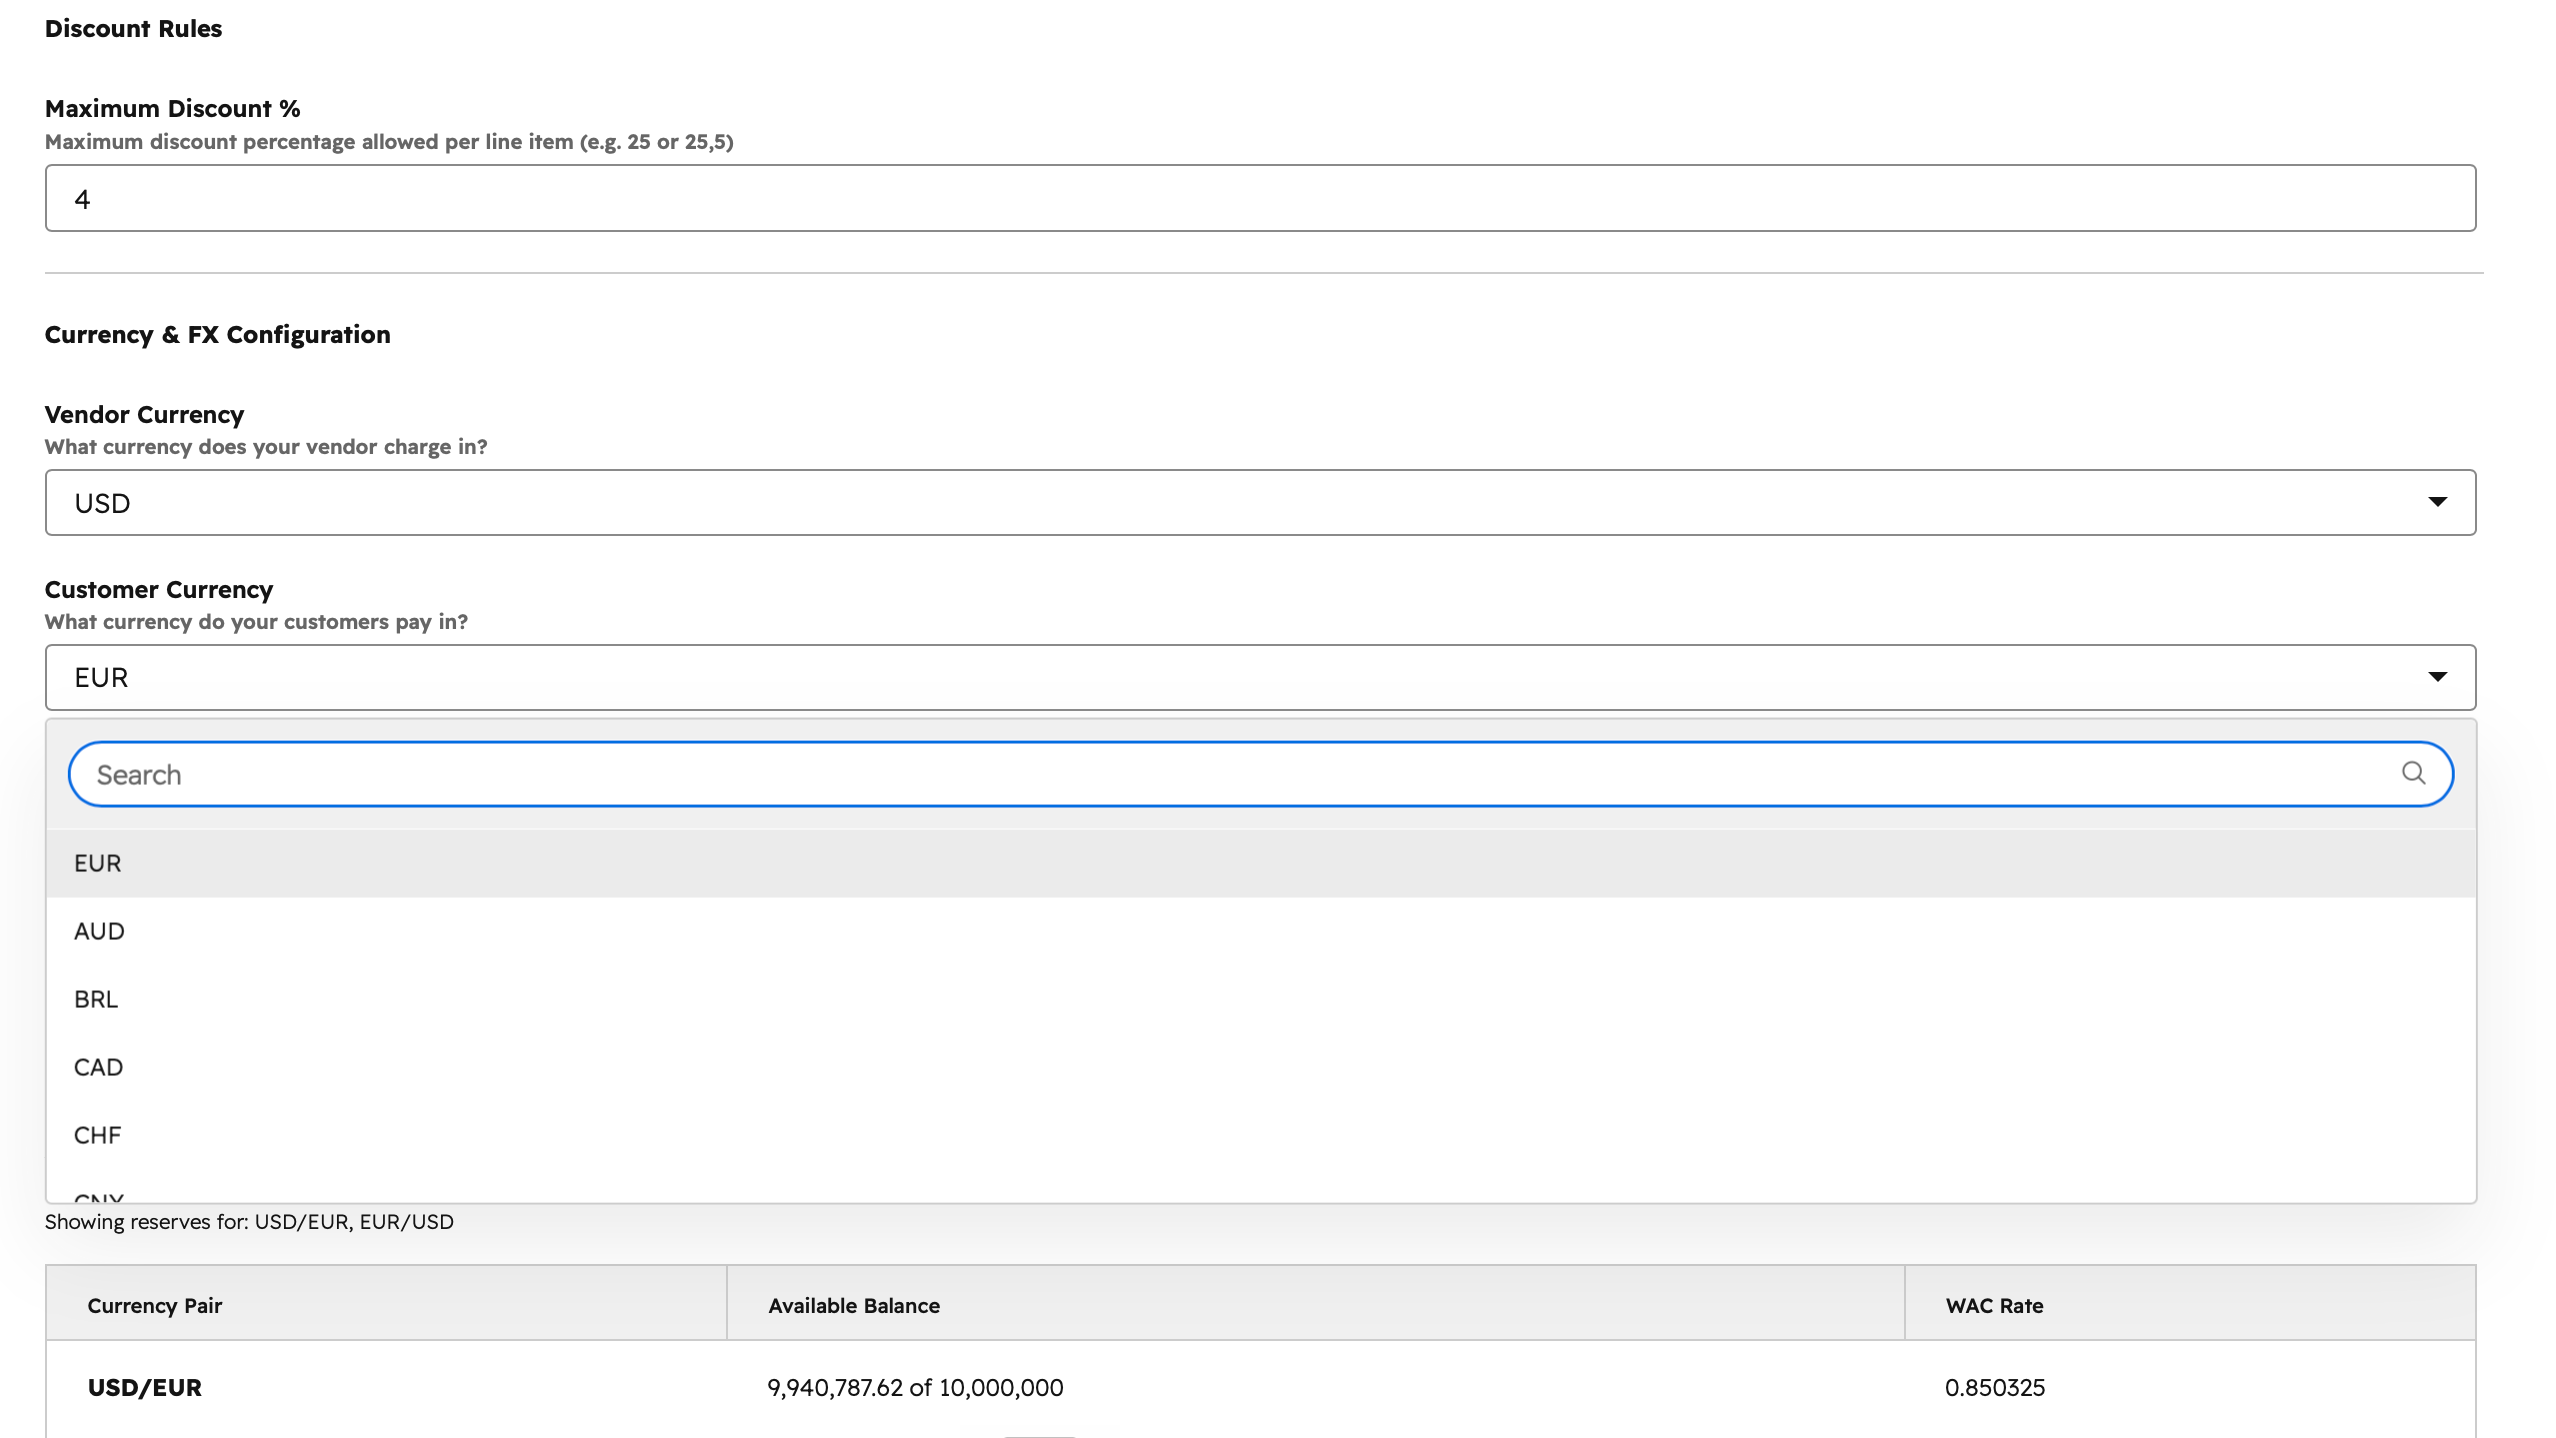
Task: Click the Discount Rules heading
Action: [x=133, y=28]
